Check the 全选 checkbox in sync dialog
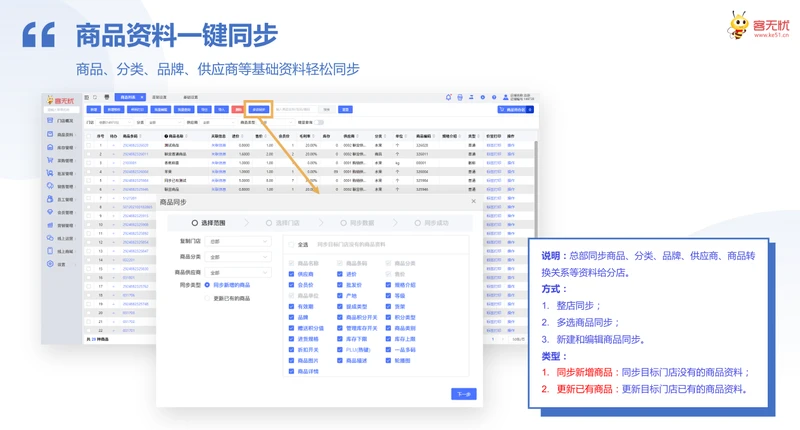 (x=292, y=243)
